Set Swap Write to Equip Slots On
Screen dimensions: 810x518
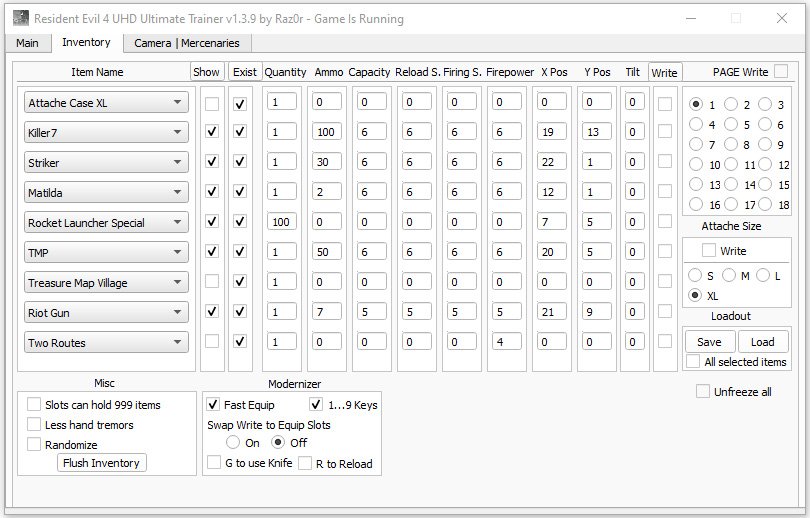tap(233, 442)
